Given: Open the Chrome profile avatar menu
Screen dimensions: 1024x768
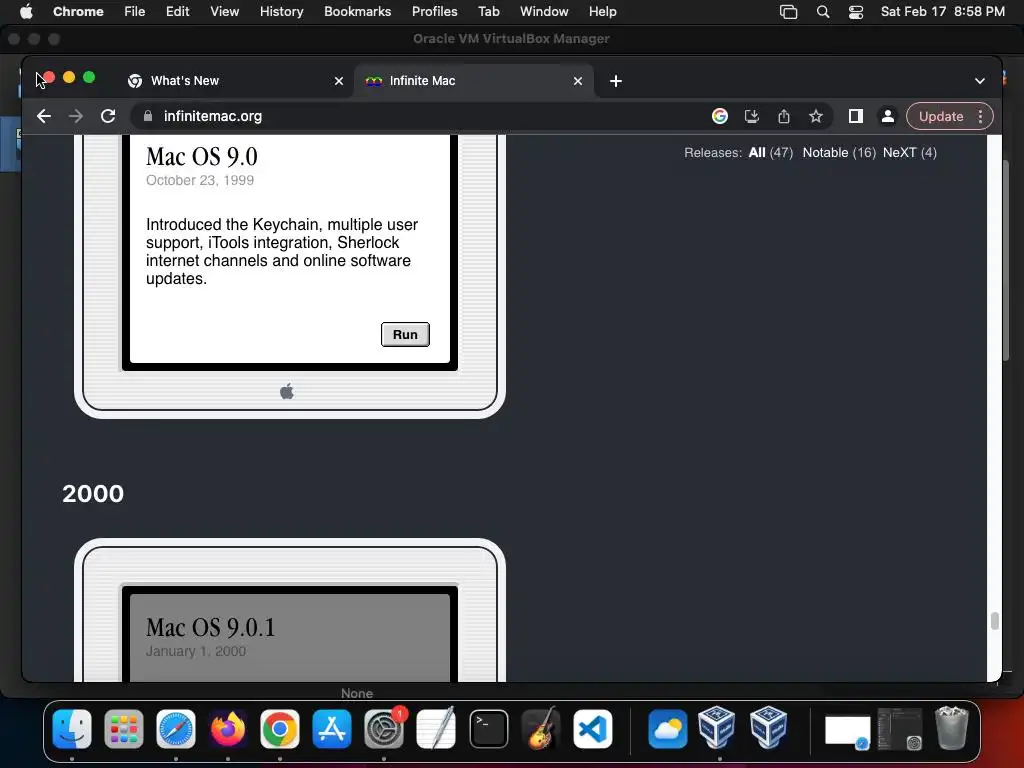Looking at the screenshot, I should pos(888,116).
